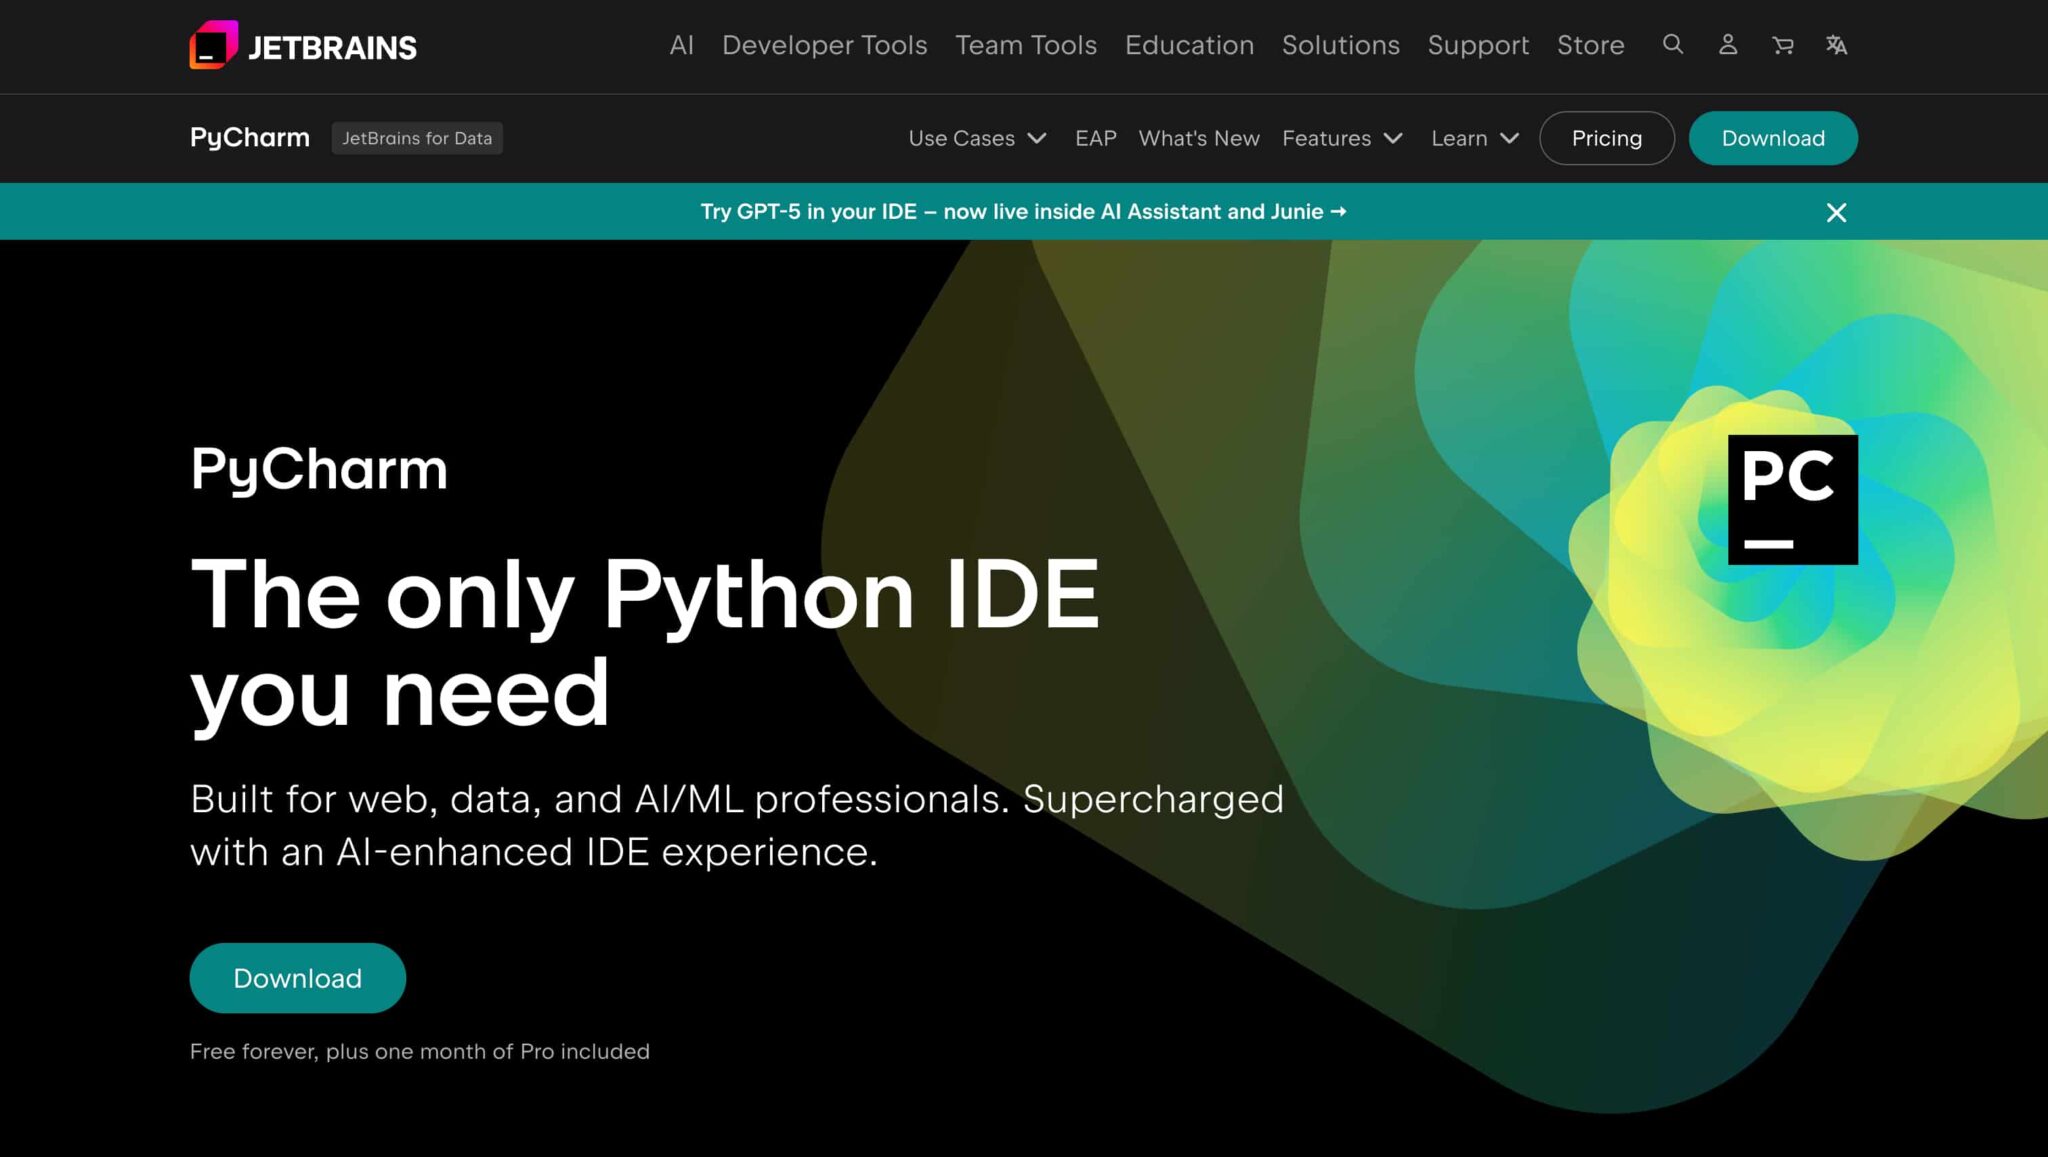Screen dimensions: 2048x1157
Task: Open the Developer Tools menu
Action: (x=824, y=45)
